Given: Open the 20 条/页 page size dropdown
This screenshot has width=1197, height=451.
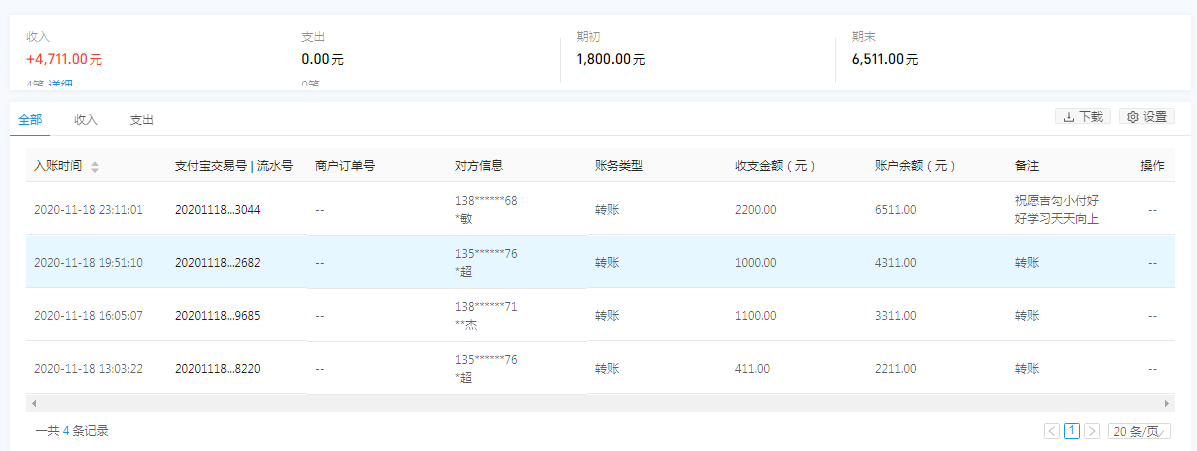Looking at the screenshot, I should pos(1139,431).
